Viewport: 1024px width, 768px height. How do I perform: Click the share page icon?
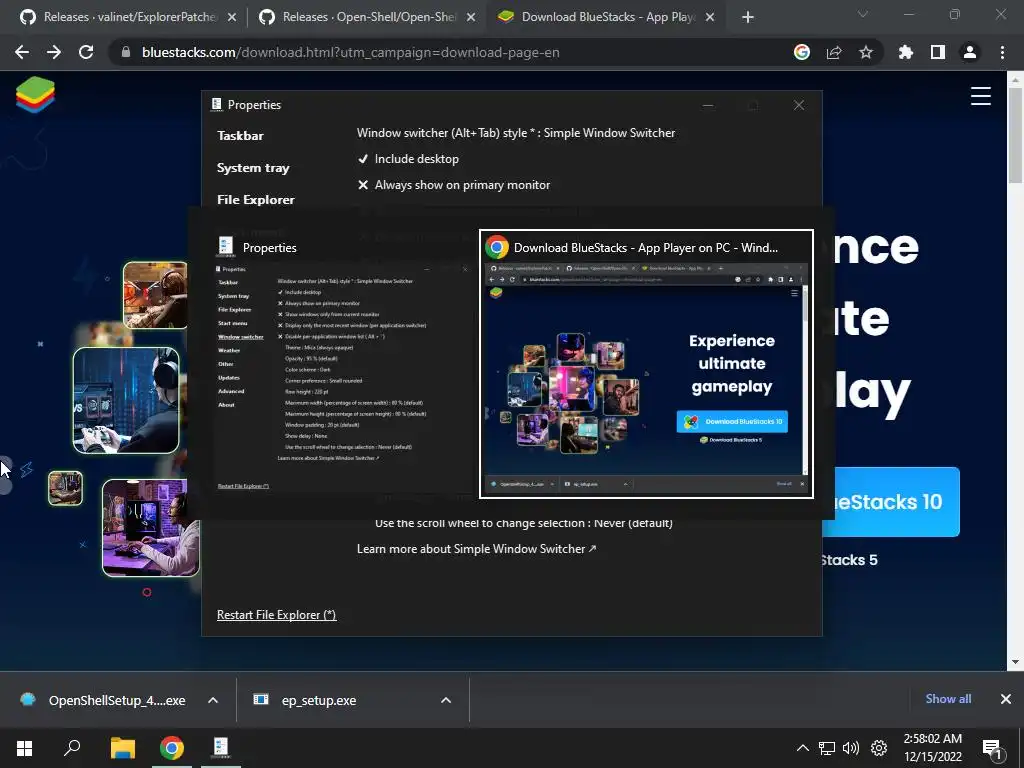point(834,52)
